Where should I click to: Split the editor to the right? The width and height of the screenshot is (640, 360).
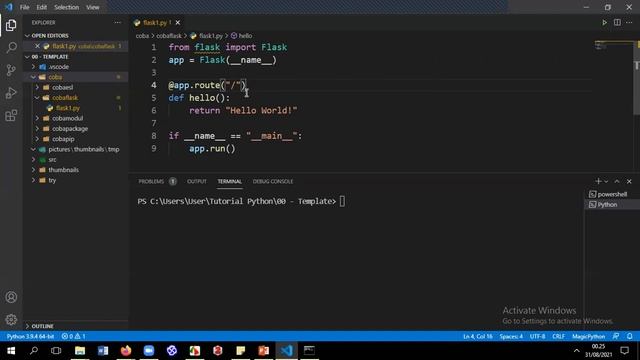tap(617, 22)
